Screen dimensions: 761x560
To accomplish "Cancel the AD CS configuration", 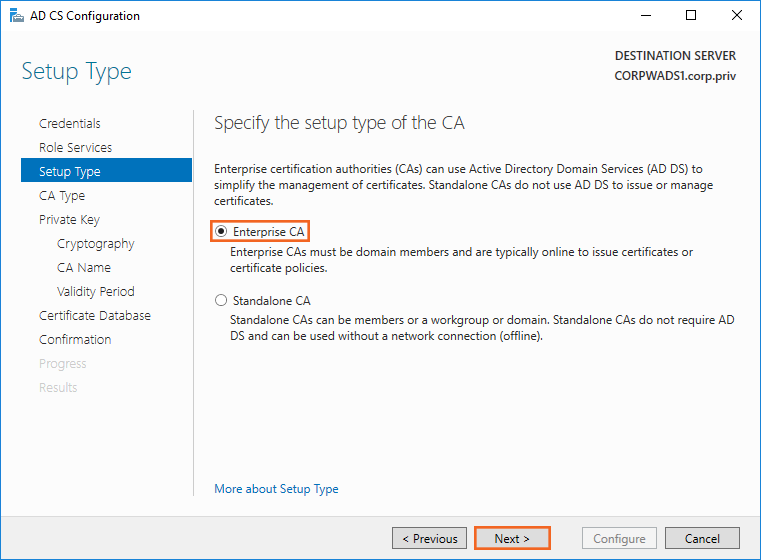I will pyautogui.click(x=702, y=538).
